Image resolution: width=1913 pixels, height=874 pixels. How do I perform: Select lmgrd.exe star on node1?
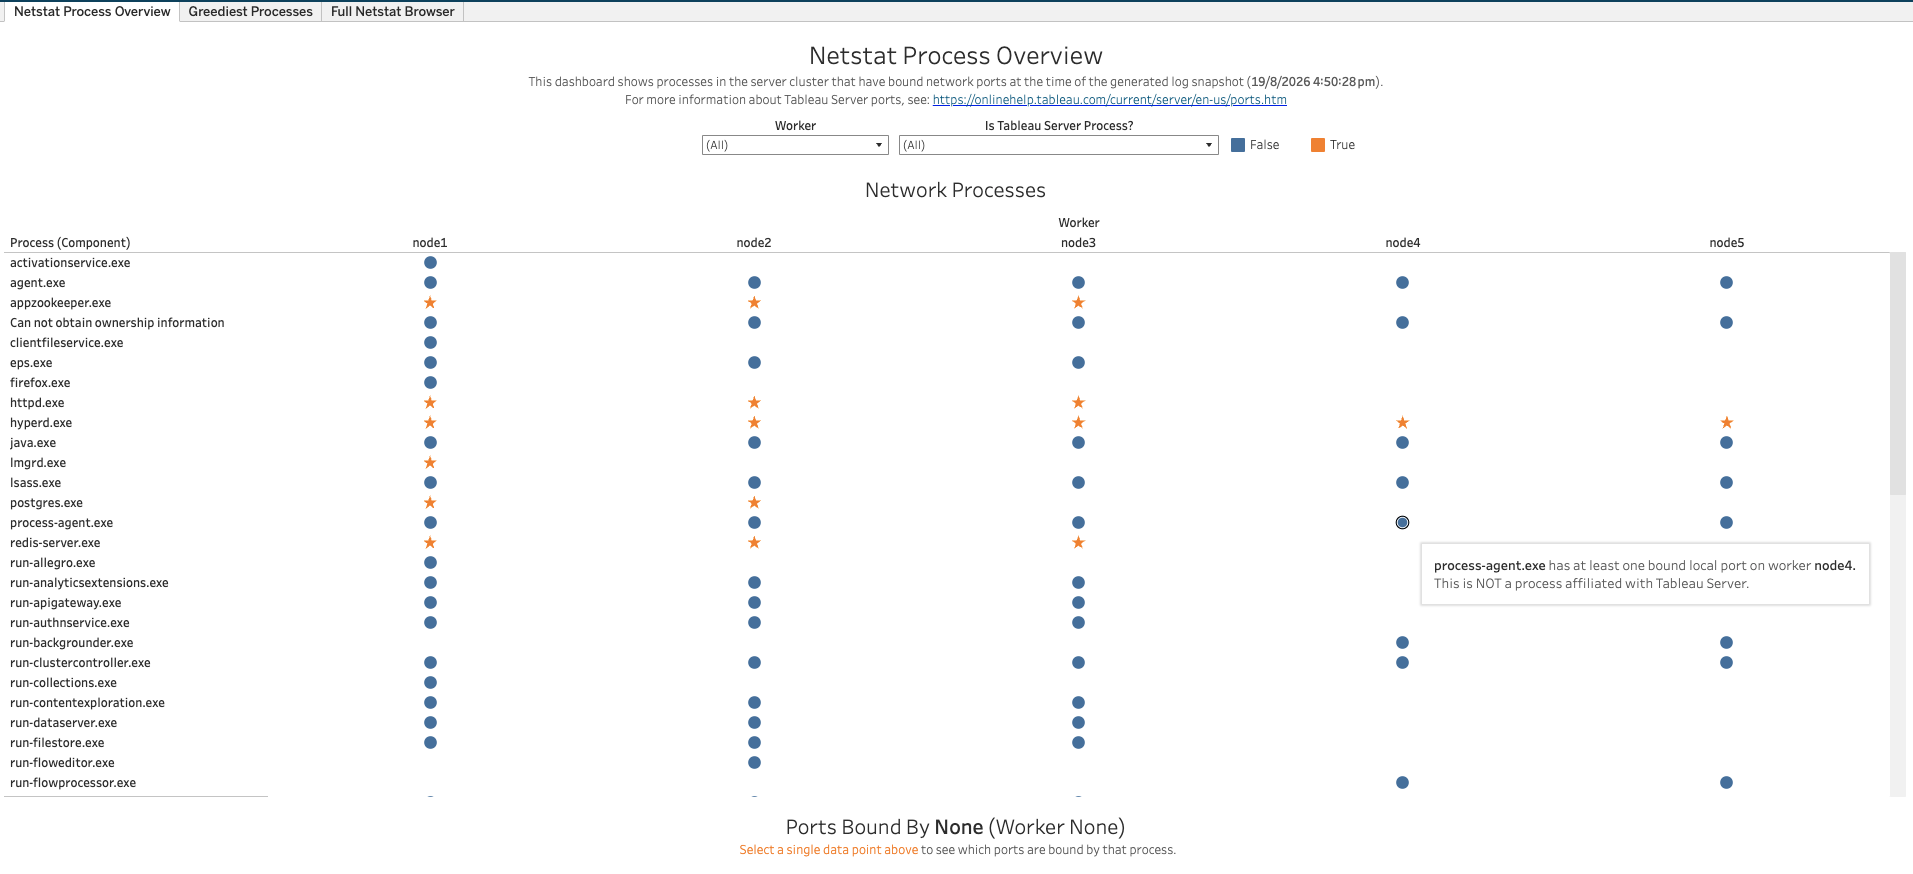pyautogui.click(x=430, y=463)
